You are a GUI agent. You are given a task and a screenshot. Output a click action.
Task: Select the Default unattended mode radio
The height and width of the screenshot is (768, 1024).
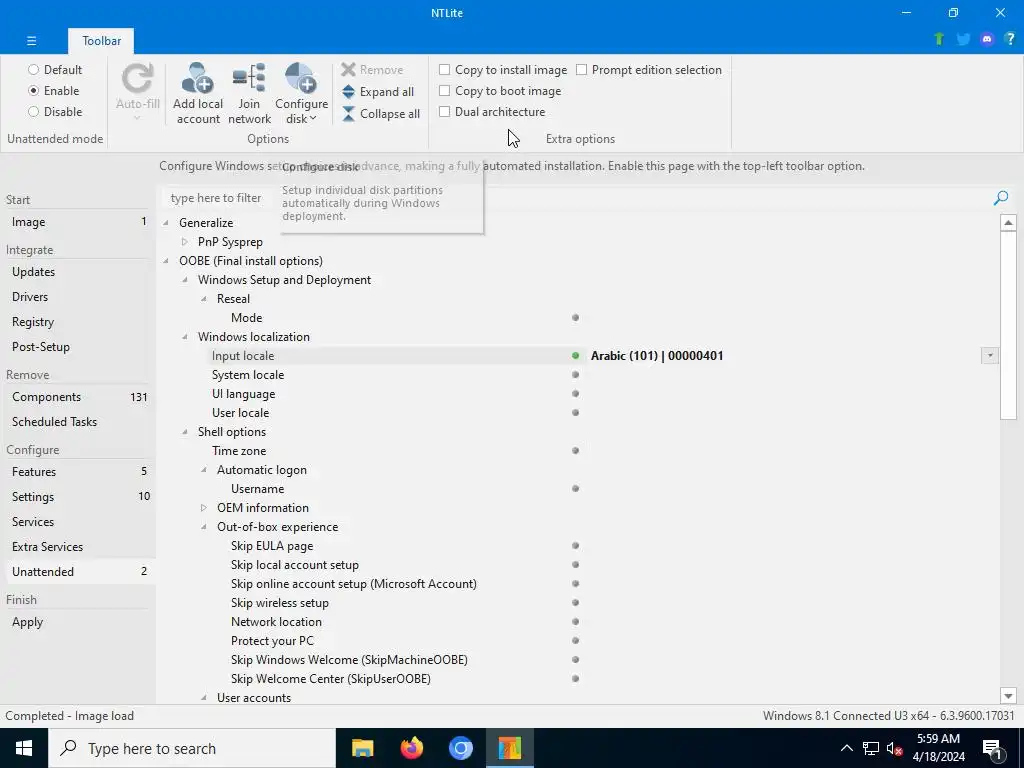[33, 69]
